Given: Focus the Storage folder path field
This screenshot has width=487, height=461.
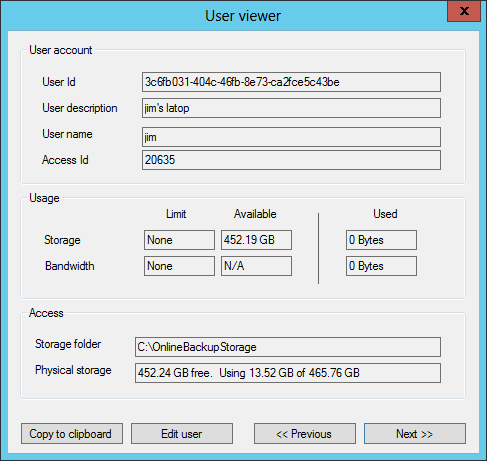Looking at the screenshot, I should (288, 347).
